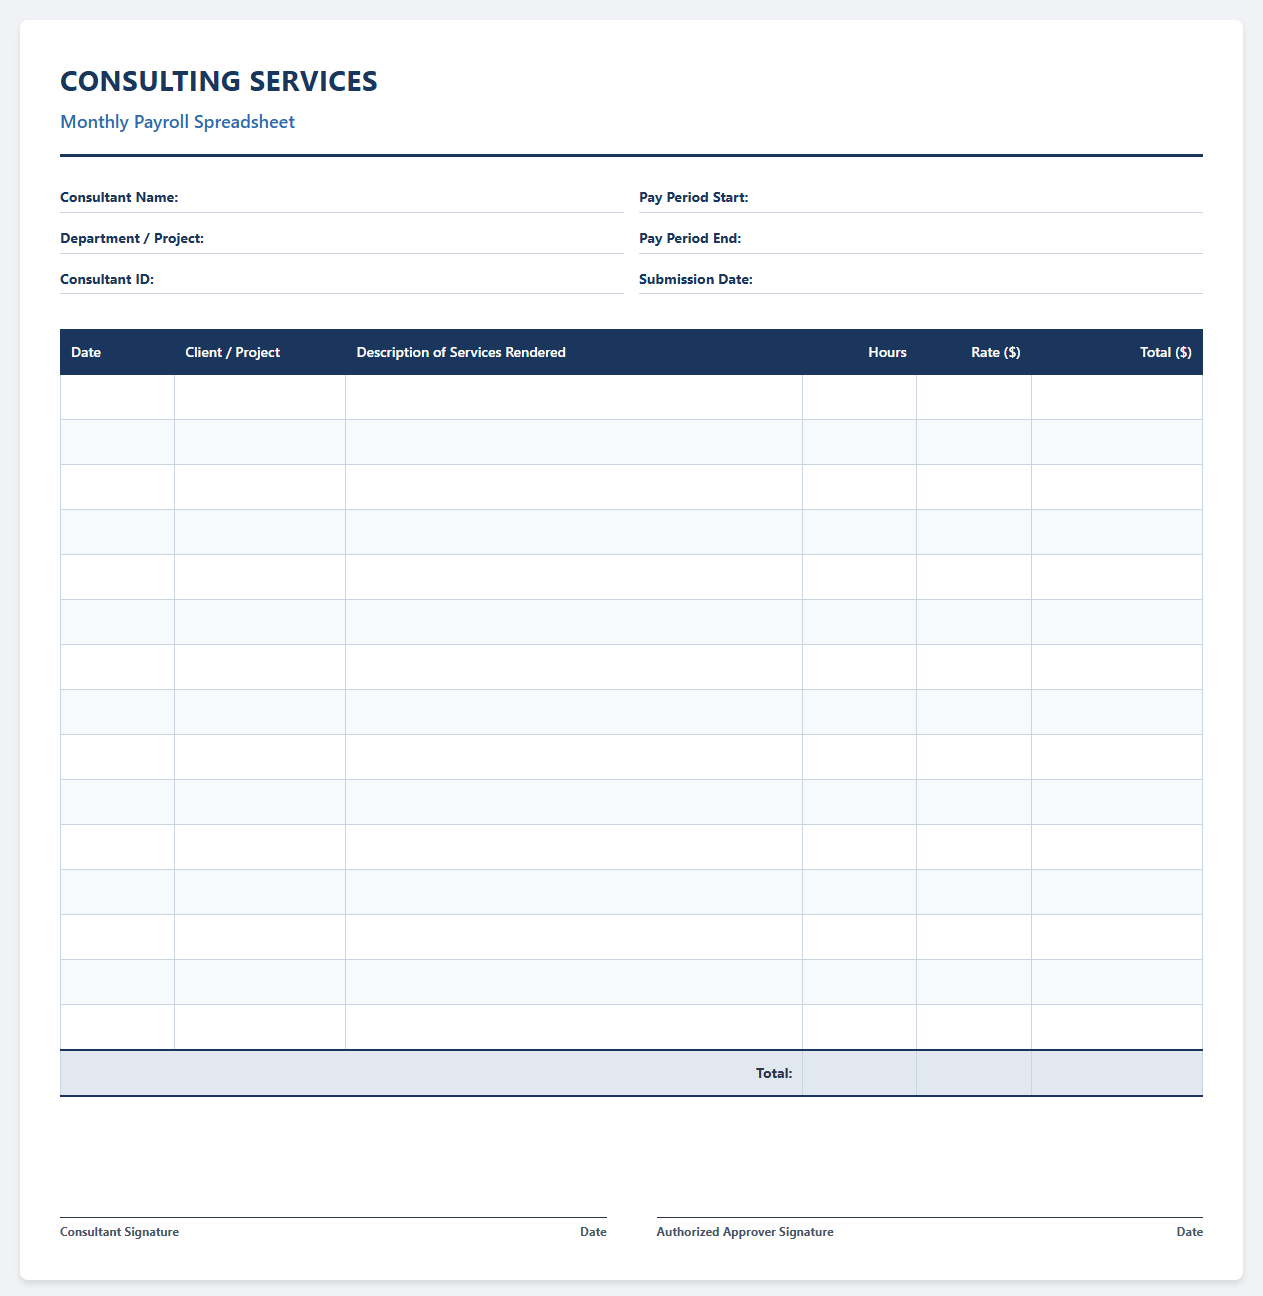Screen dimensions: 1263x1296
Task: Select the Total ($) column header
Action: tap(1117, 352)
